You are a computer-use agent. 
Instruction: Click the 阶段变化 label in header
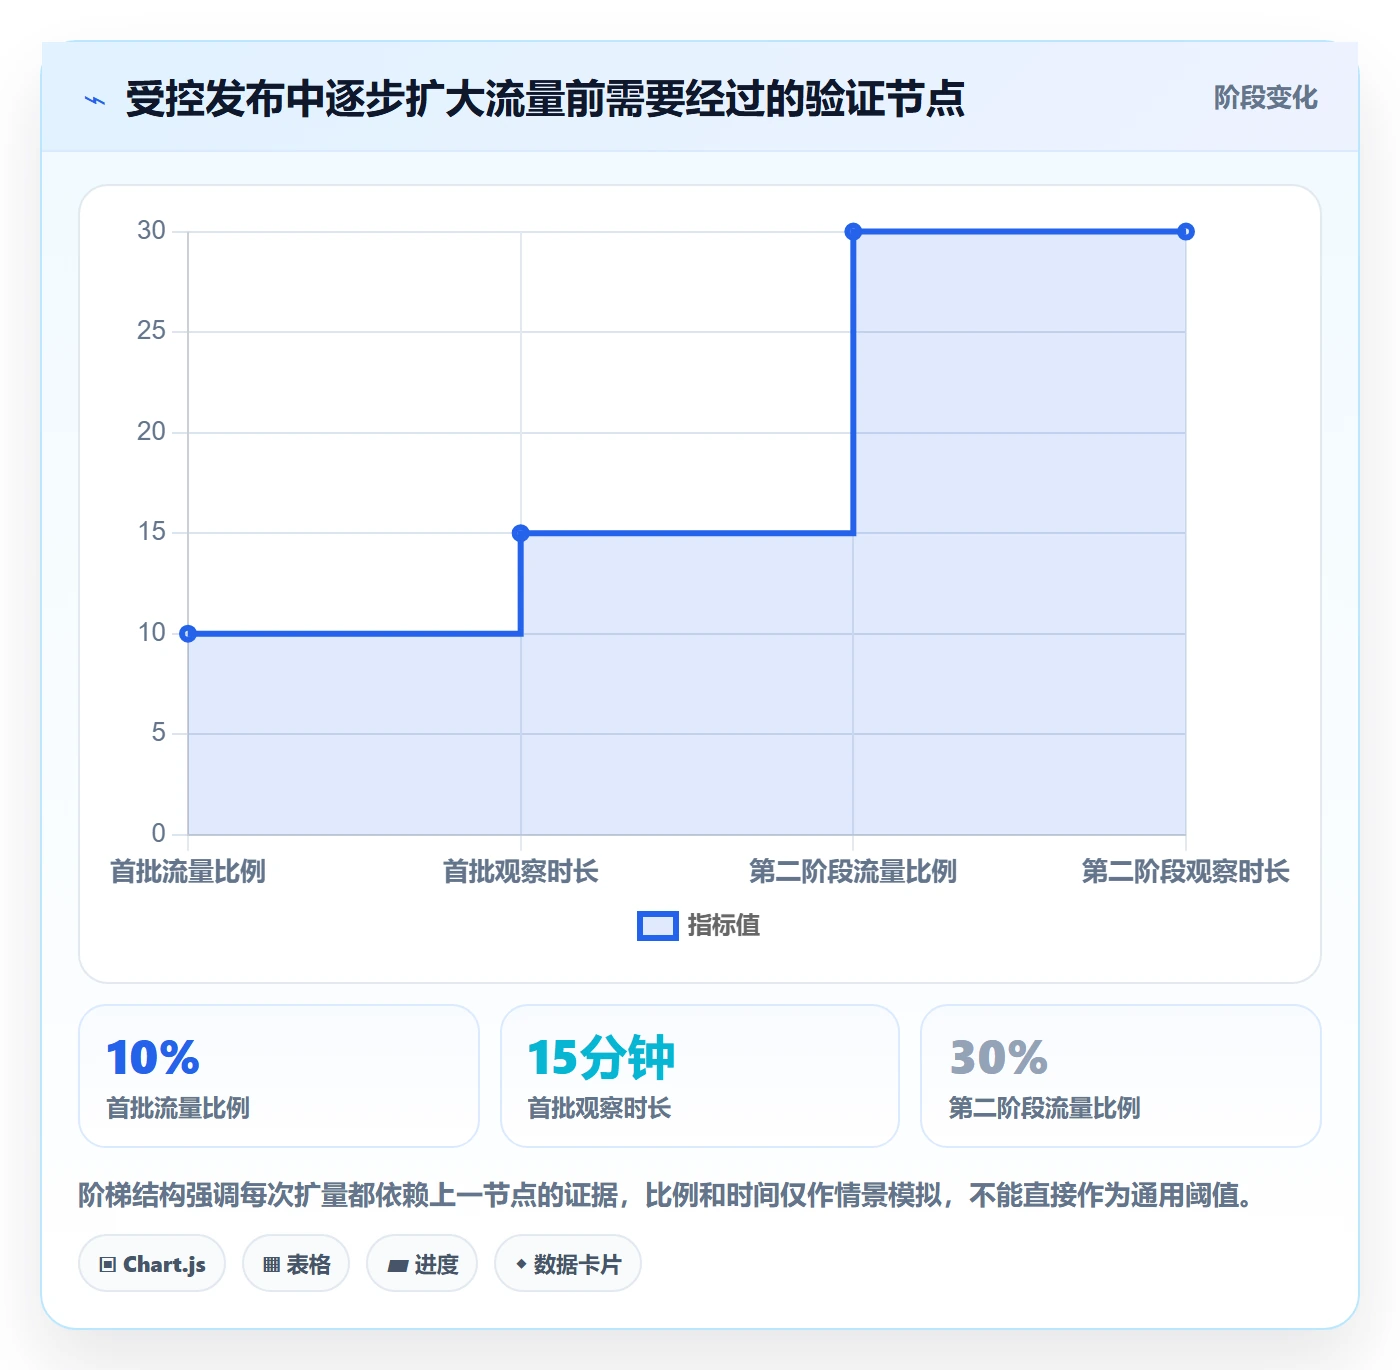click(1265, 98)
